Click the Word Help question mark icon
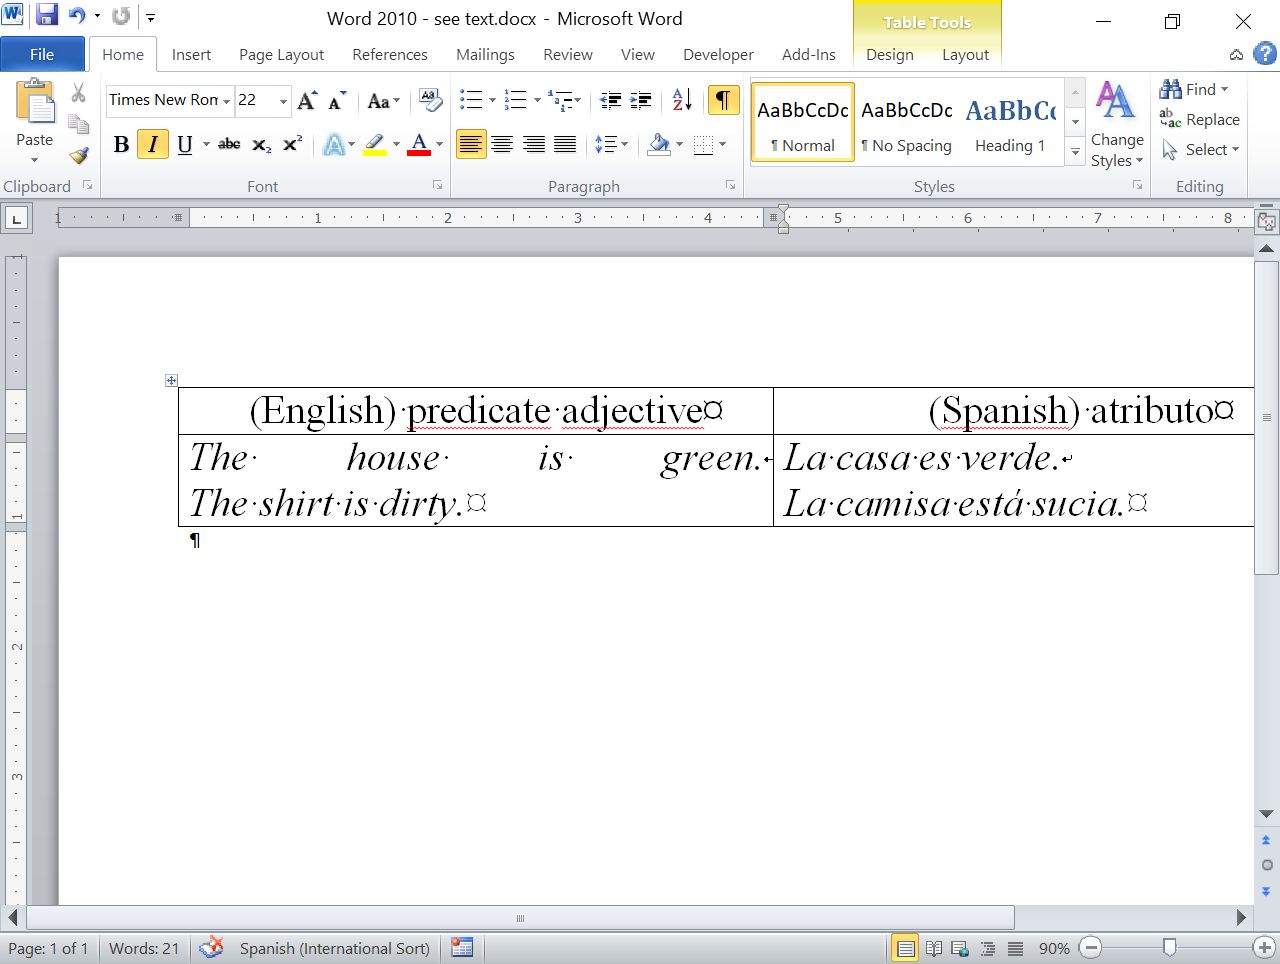Viewport: 1280px width, 964px height. click(x=1265, y=54)
